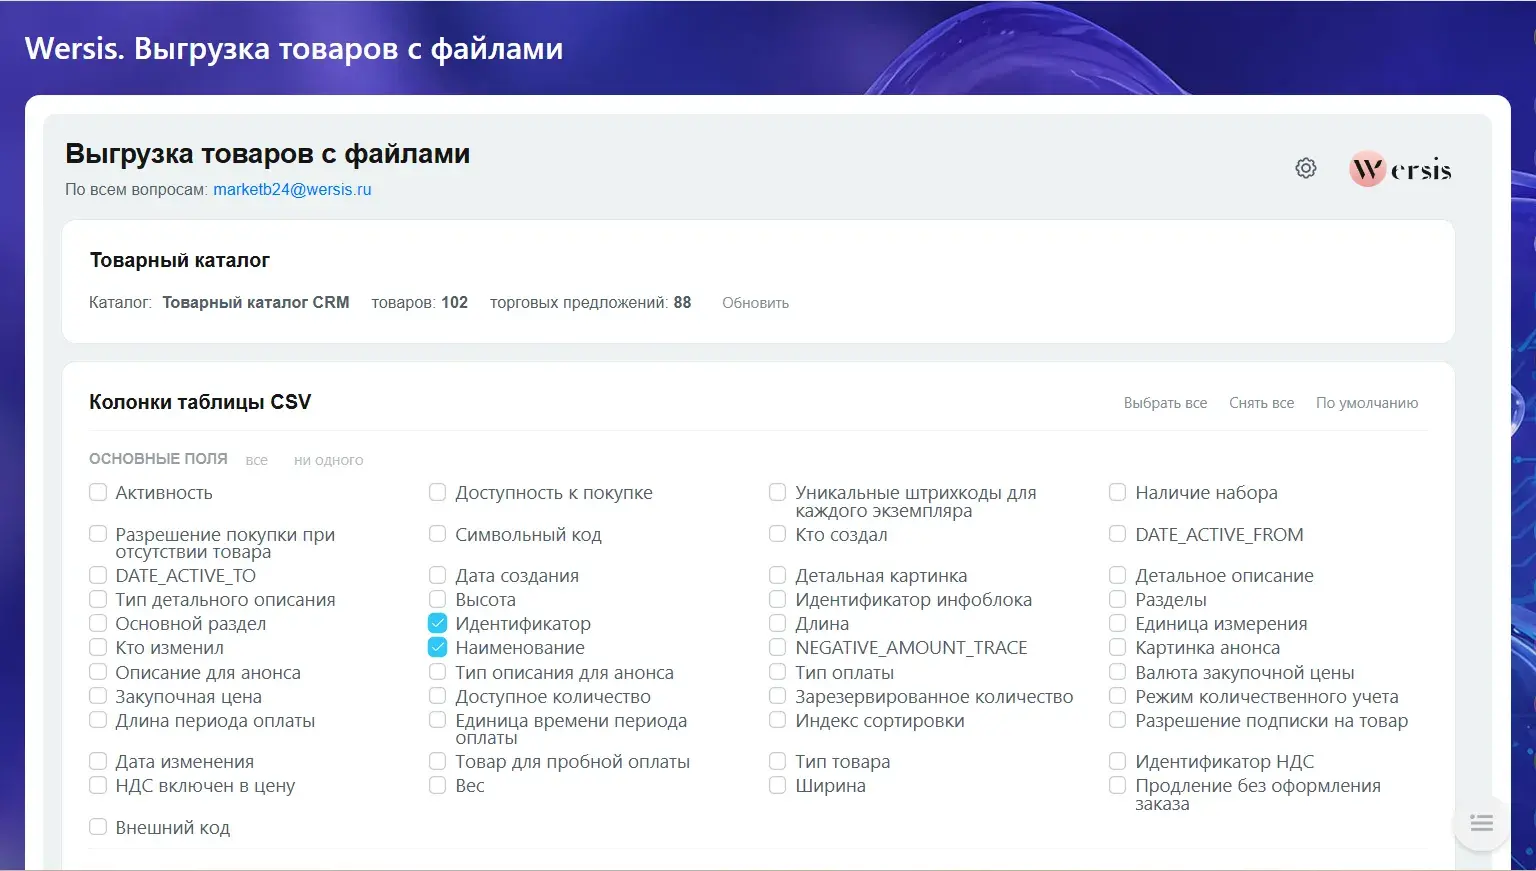Enable the Ширина checkbox
This screenshot has width=1536, height=871.
pyautogui.click(x=778, y=785)
